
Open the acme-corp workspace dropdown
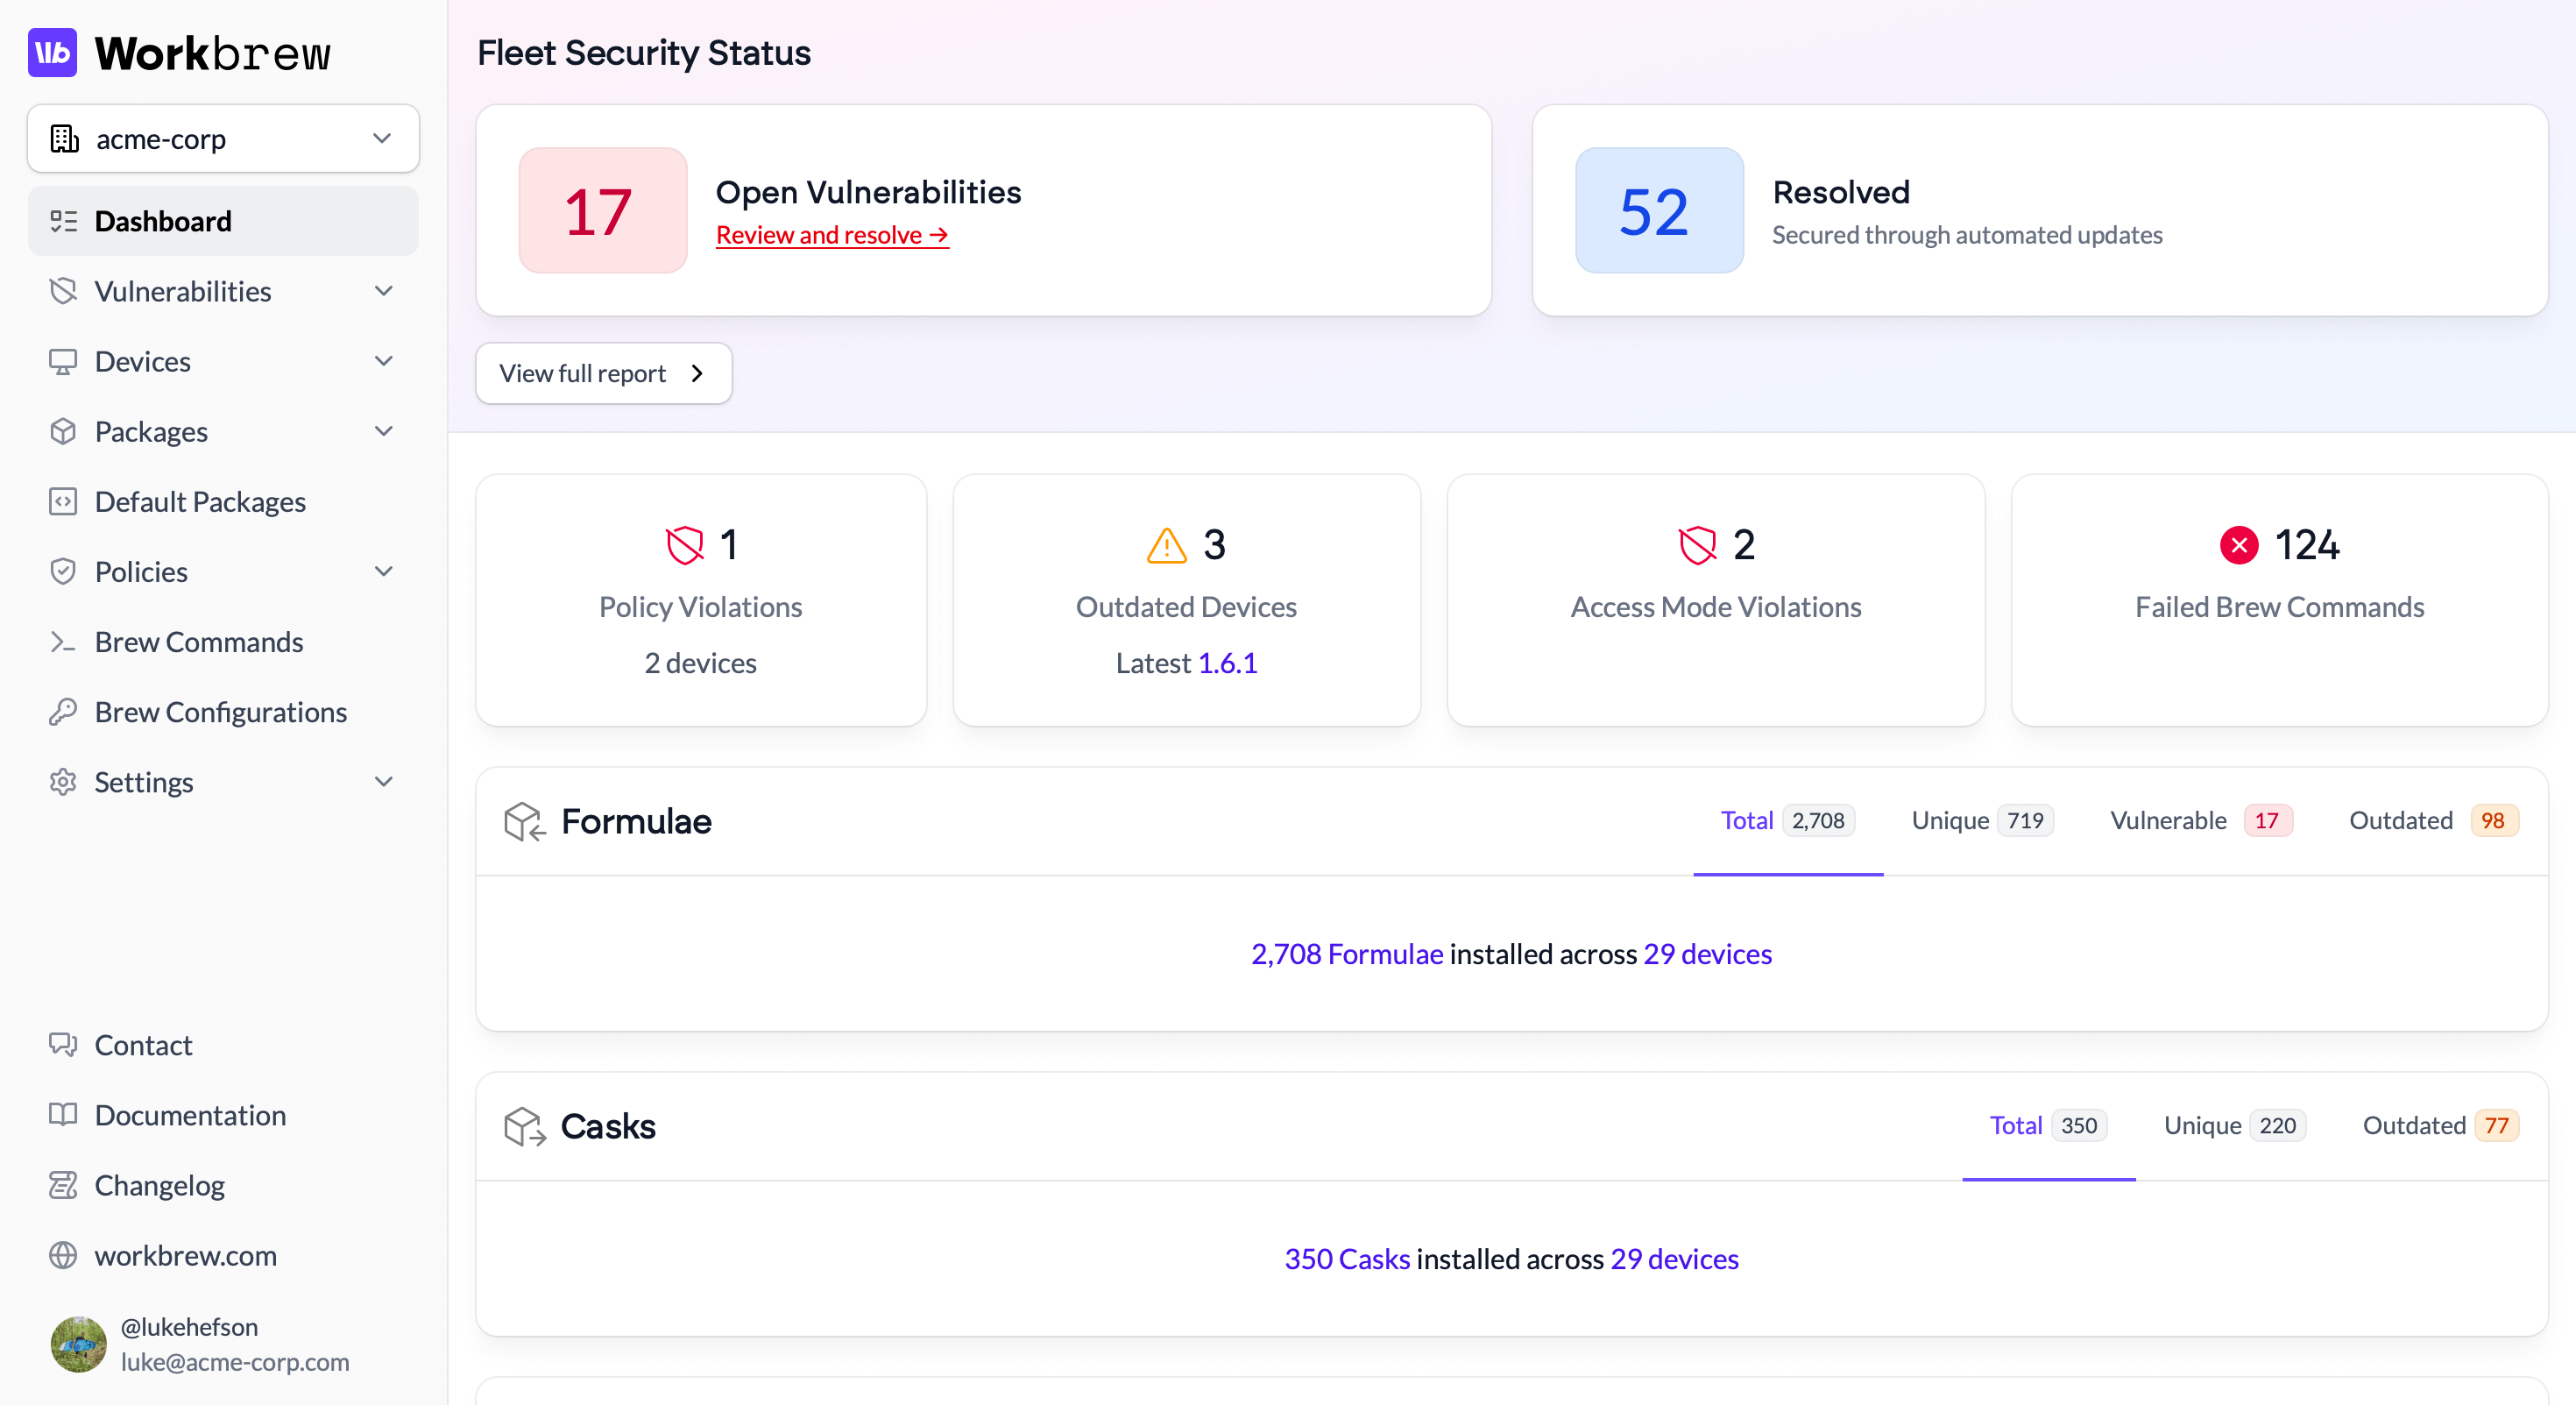223,139
